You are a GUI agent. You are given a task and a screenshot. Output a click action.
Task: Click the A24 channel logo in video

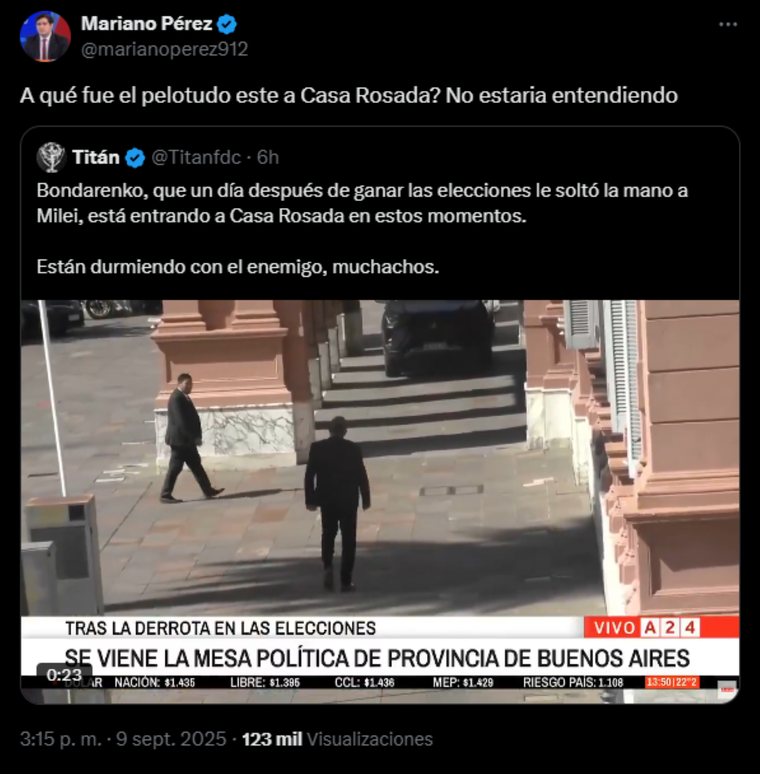(x=670, y=627)
